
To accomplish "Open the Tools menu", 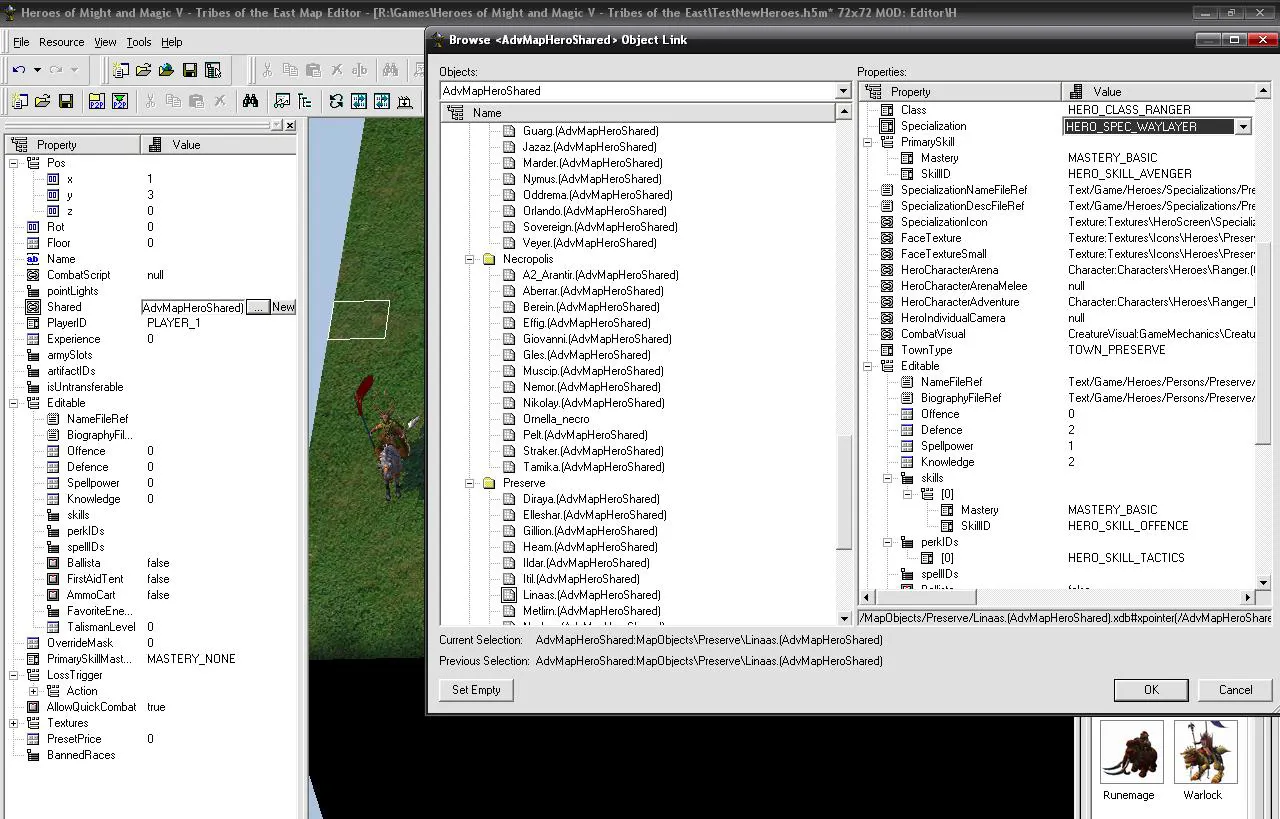I will [139, 42].
